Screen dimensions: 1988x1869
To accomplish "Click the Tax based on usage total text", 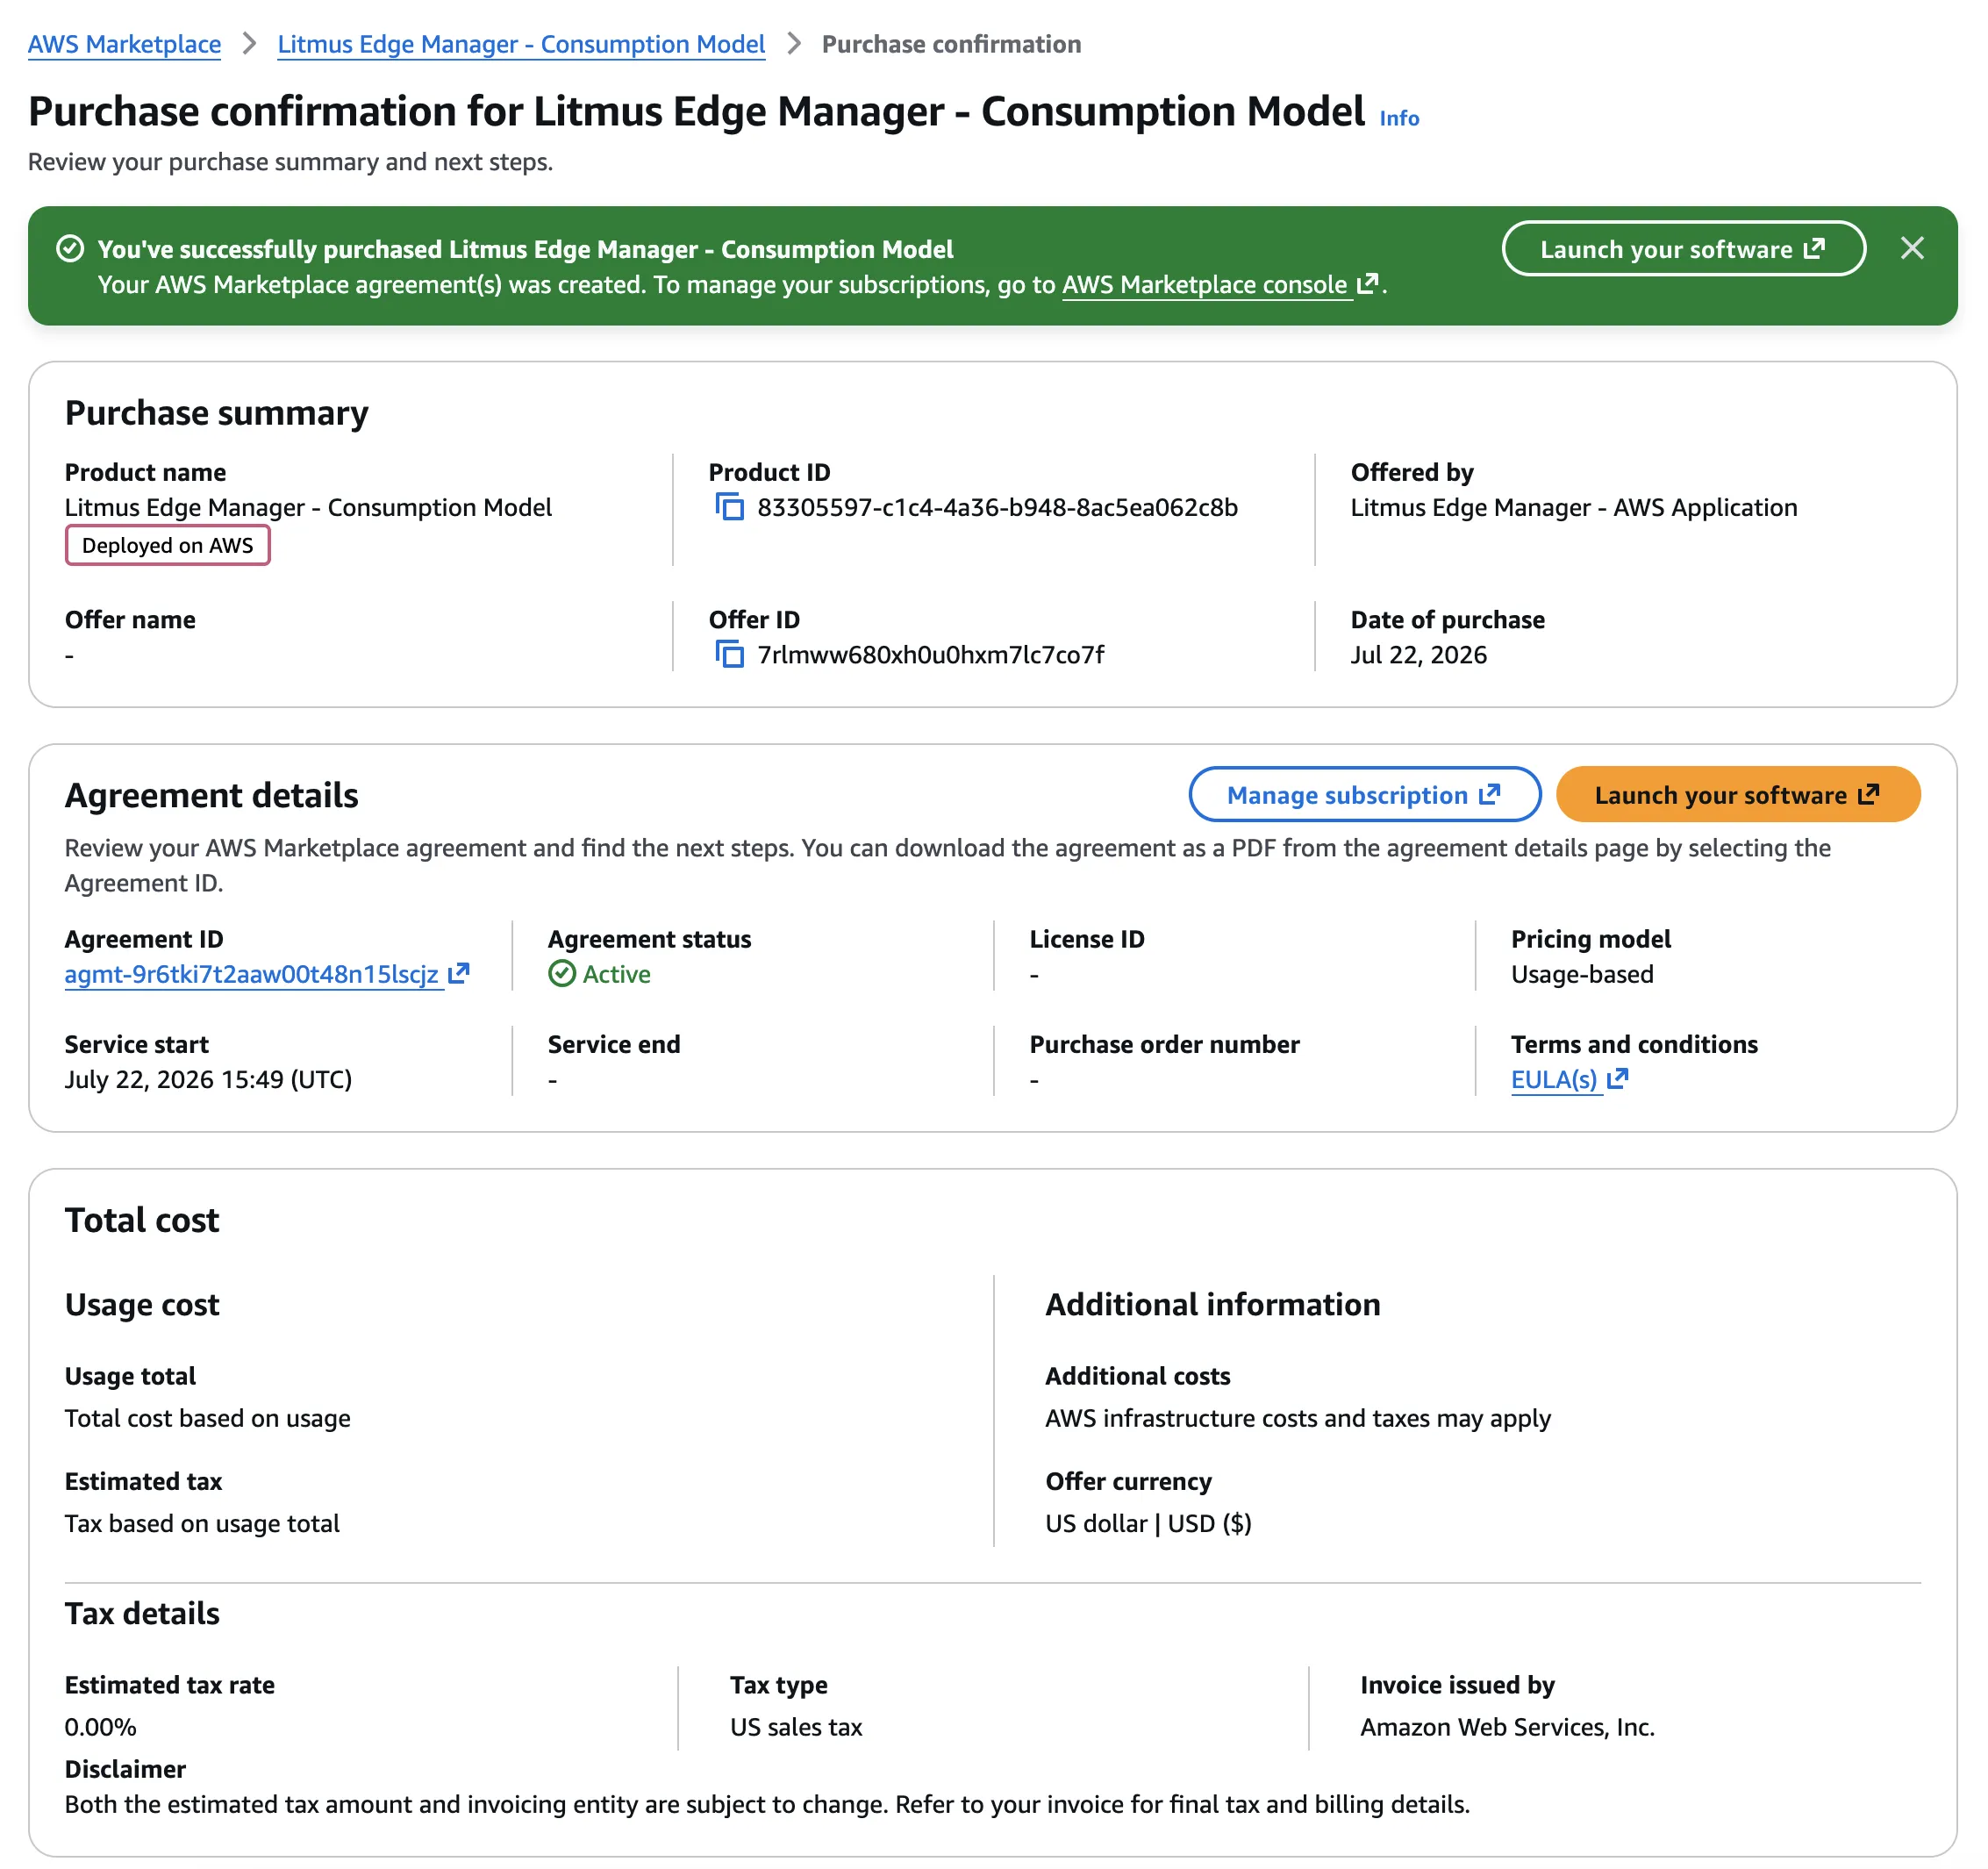I will [202, 1522].
